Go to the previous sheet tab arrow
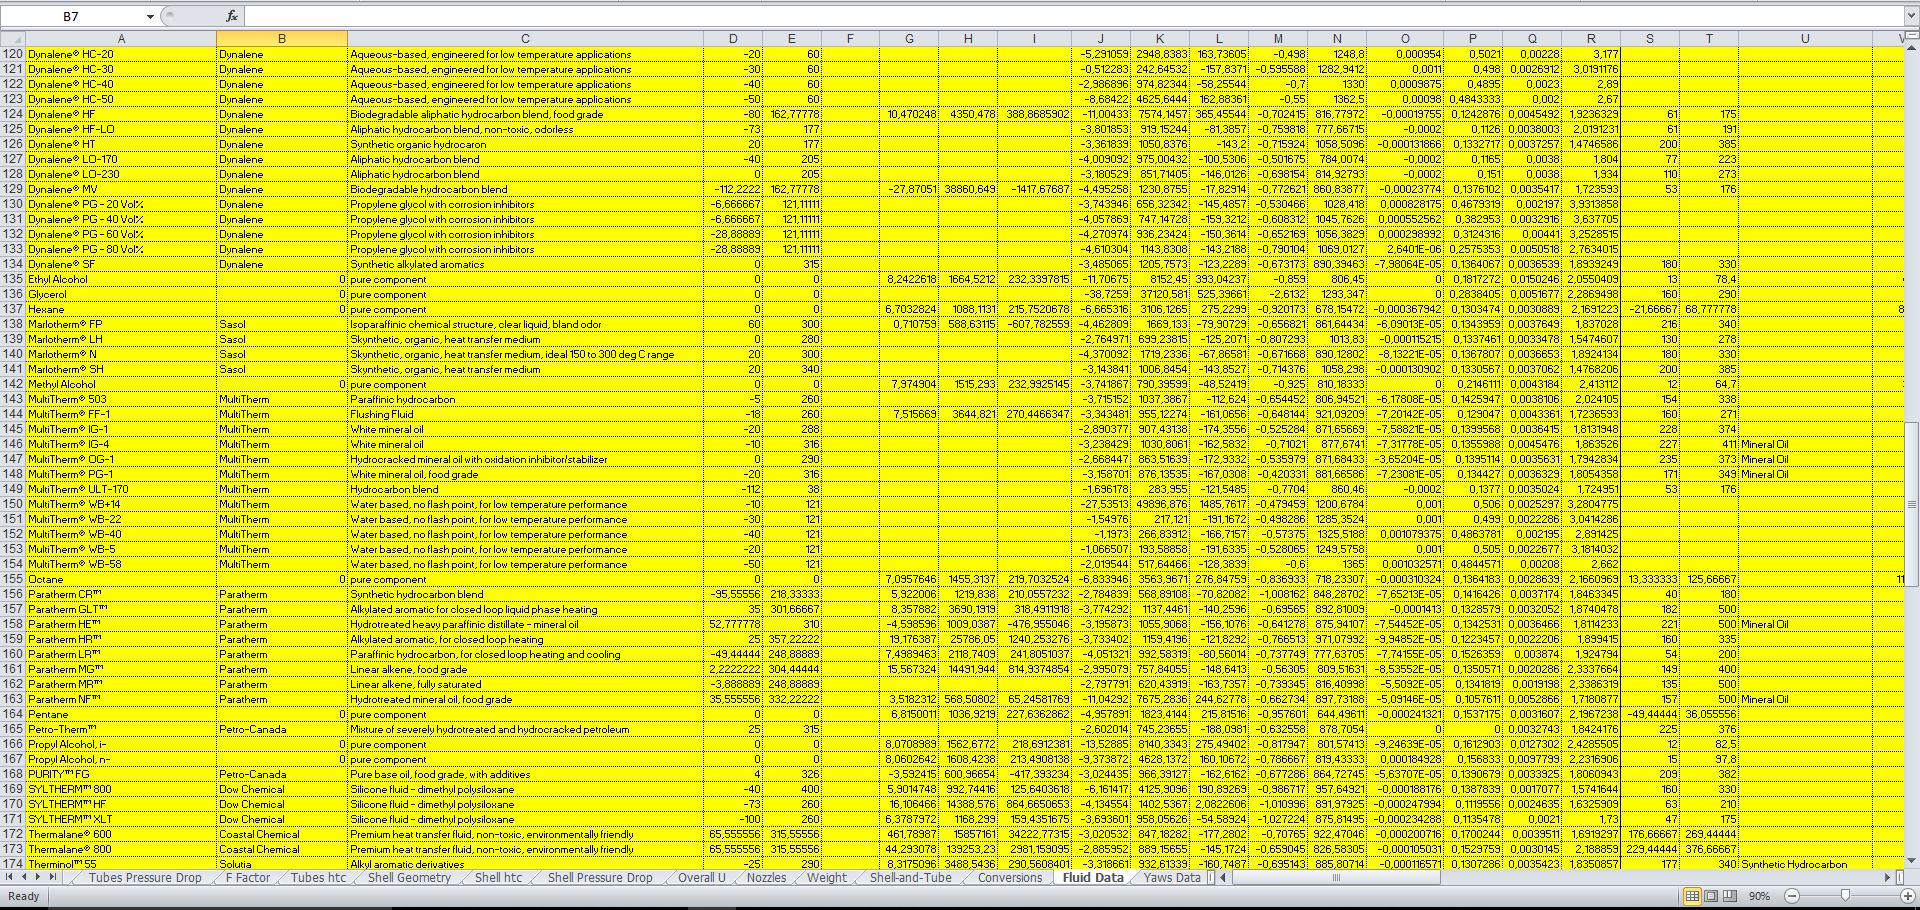Viewport: 1920px width, 910px height. [24, 878]
